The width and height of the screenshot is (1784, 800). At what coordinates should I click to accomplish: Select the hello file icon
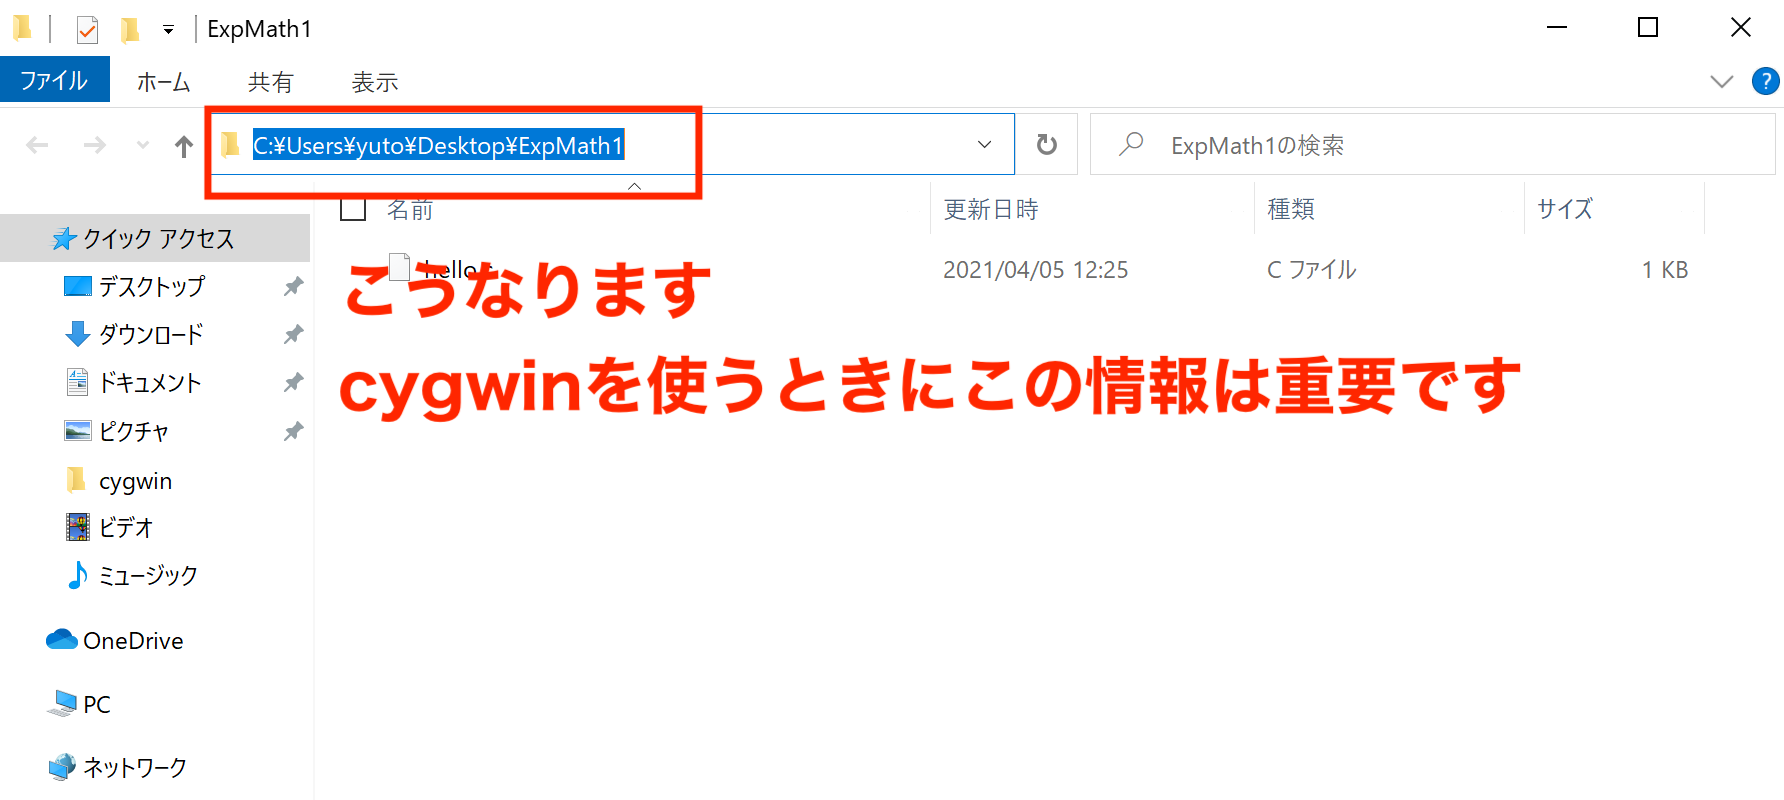pyautogui.click(x=400, y=268)
